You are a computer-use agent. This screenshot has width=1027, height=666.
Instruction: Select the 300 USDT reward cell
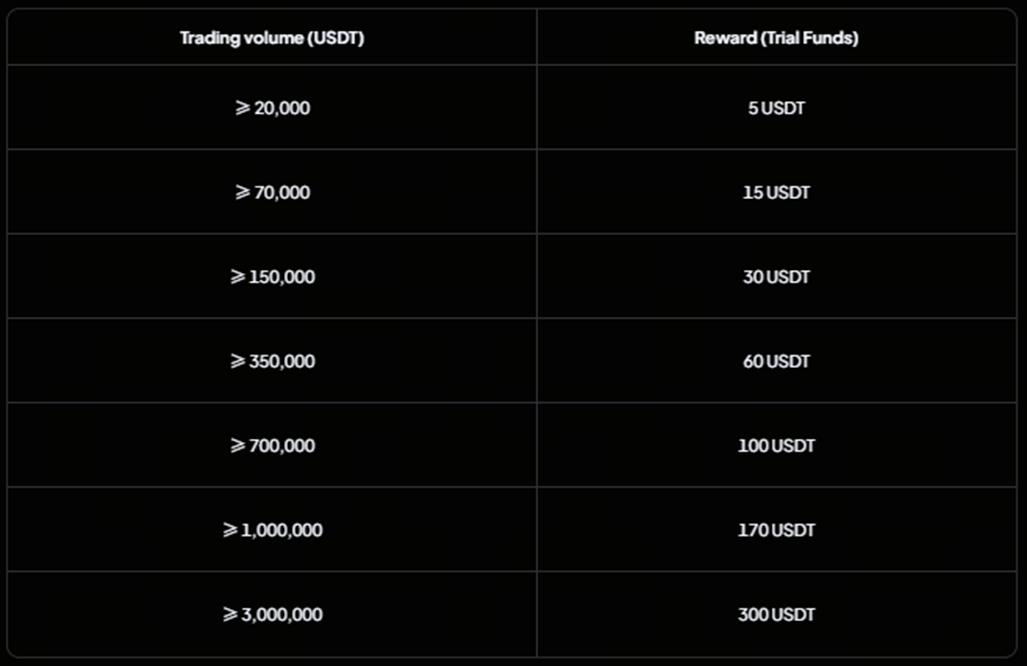[x=776, y=615]
